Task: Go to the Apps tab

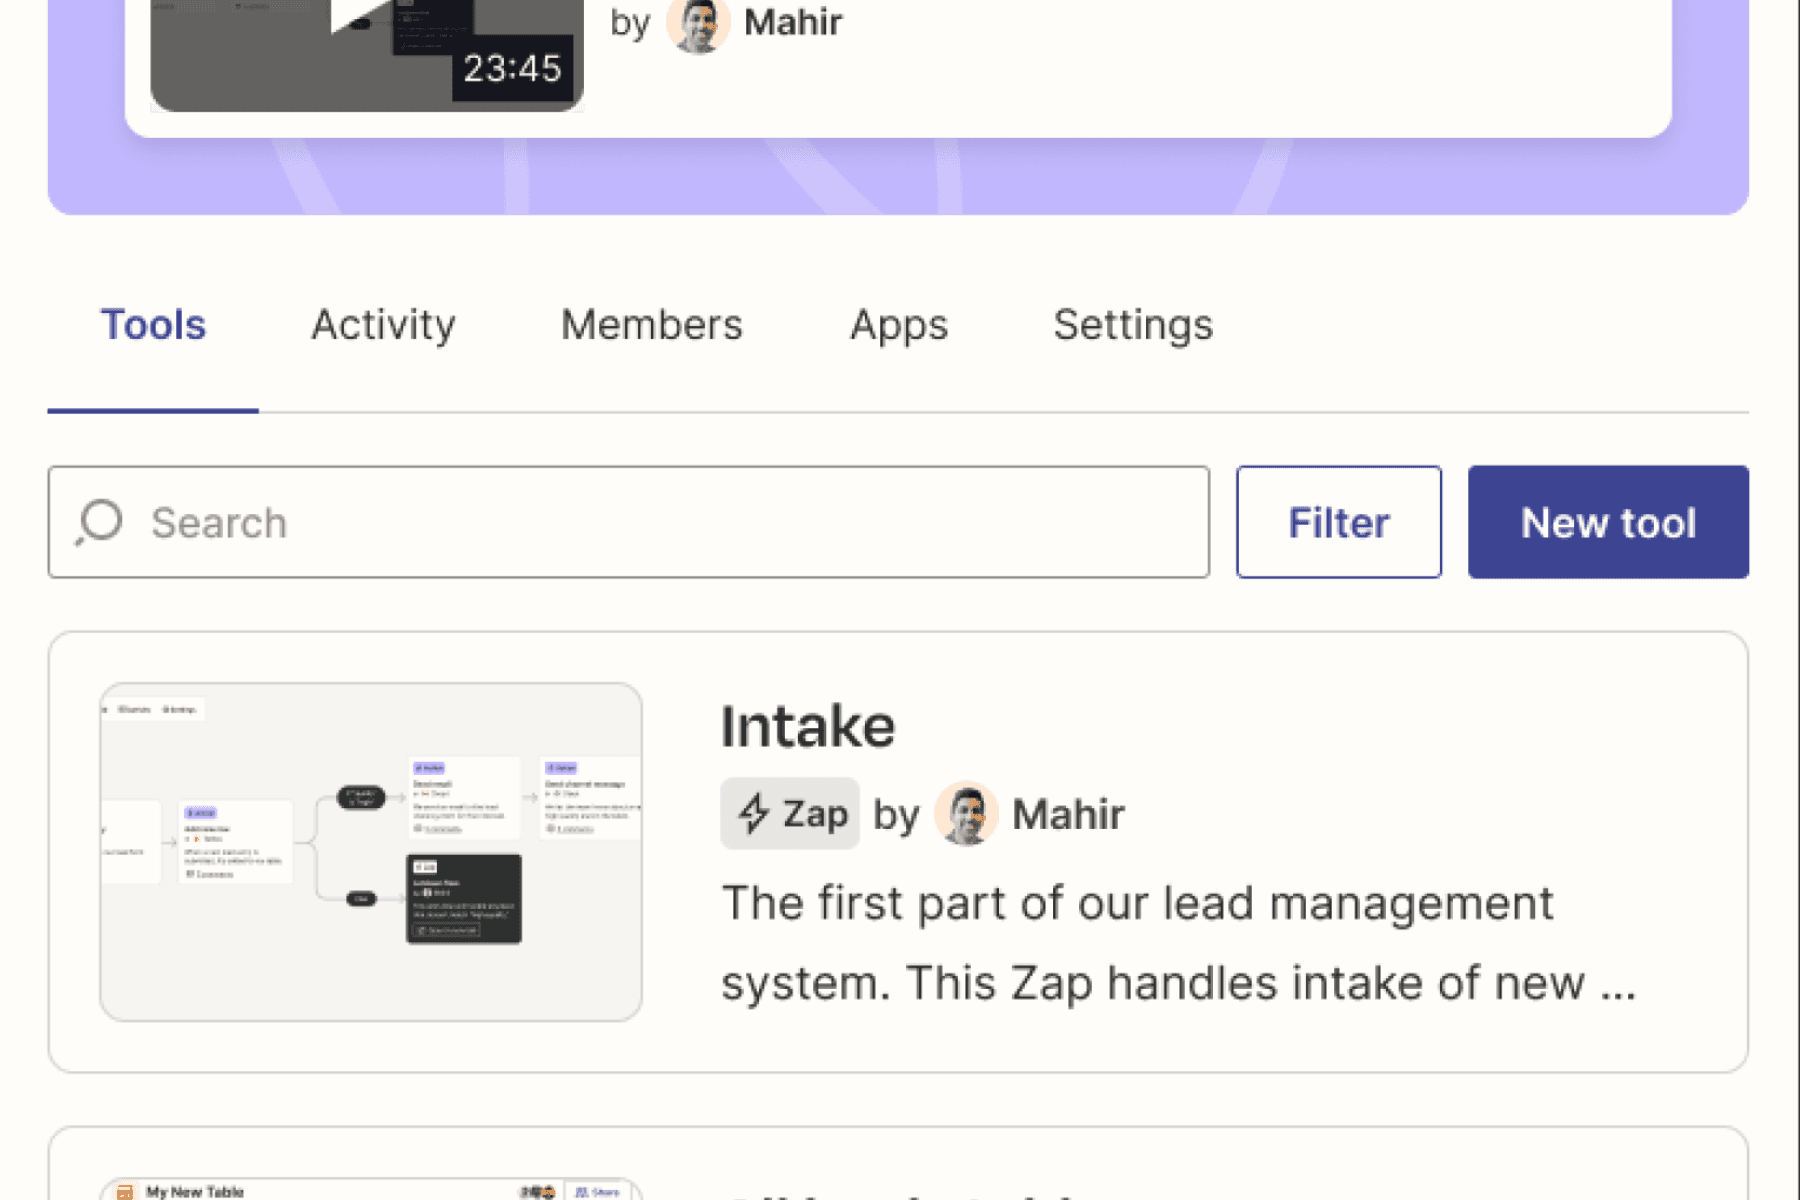Action: click(898, 325)
